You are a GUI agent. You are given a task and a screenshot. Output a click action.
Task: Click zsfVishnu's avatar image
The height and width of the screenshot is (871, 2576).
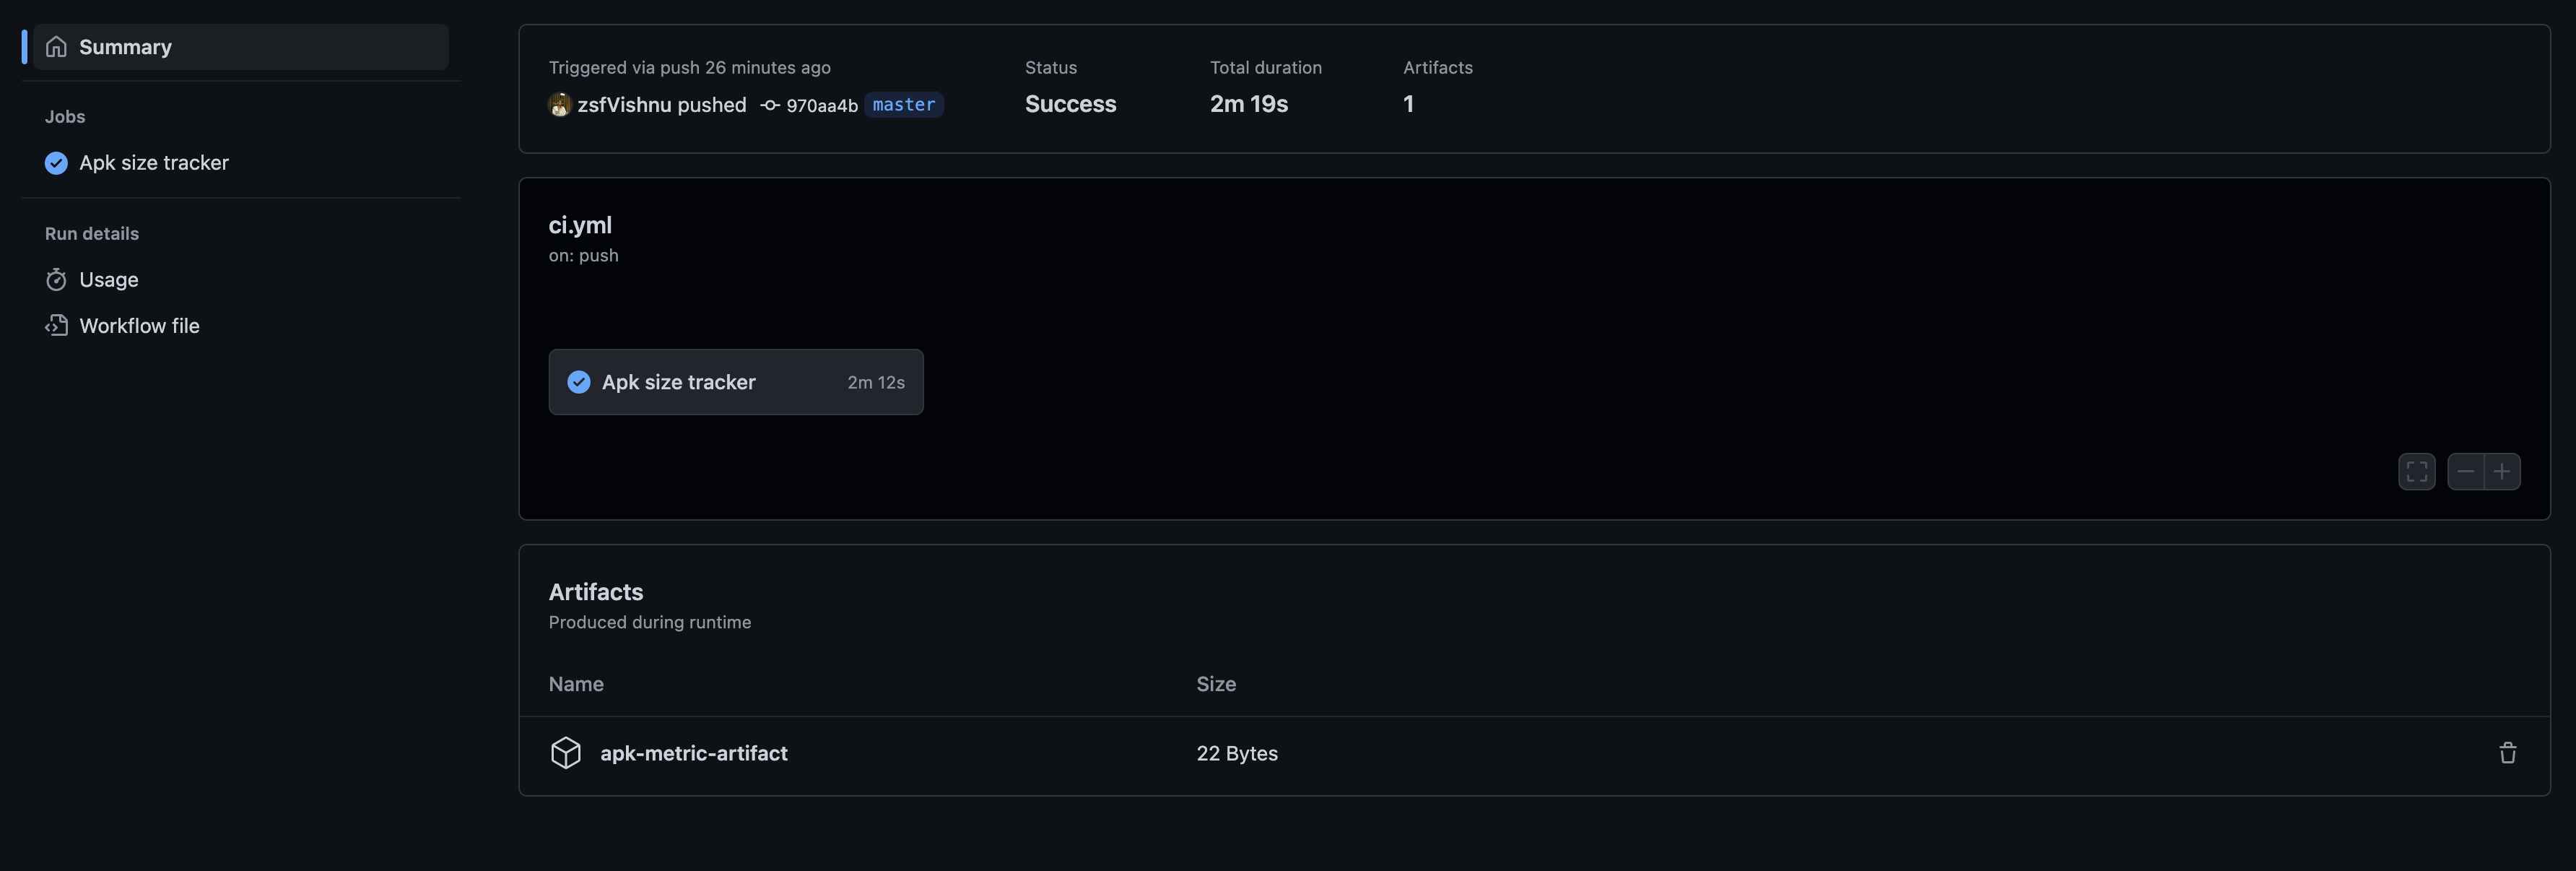561,104
